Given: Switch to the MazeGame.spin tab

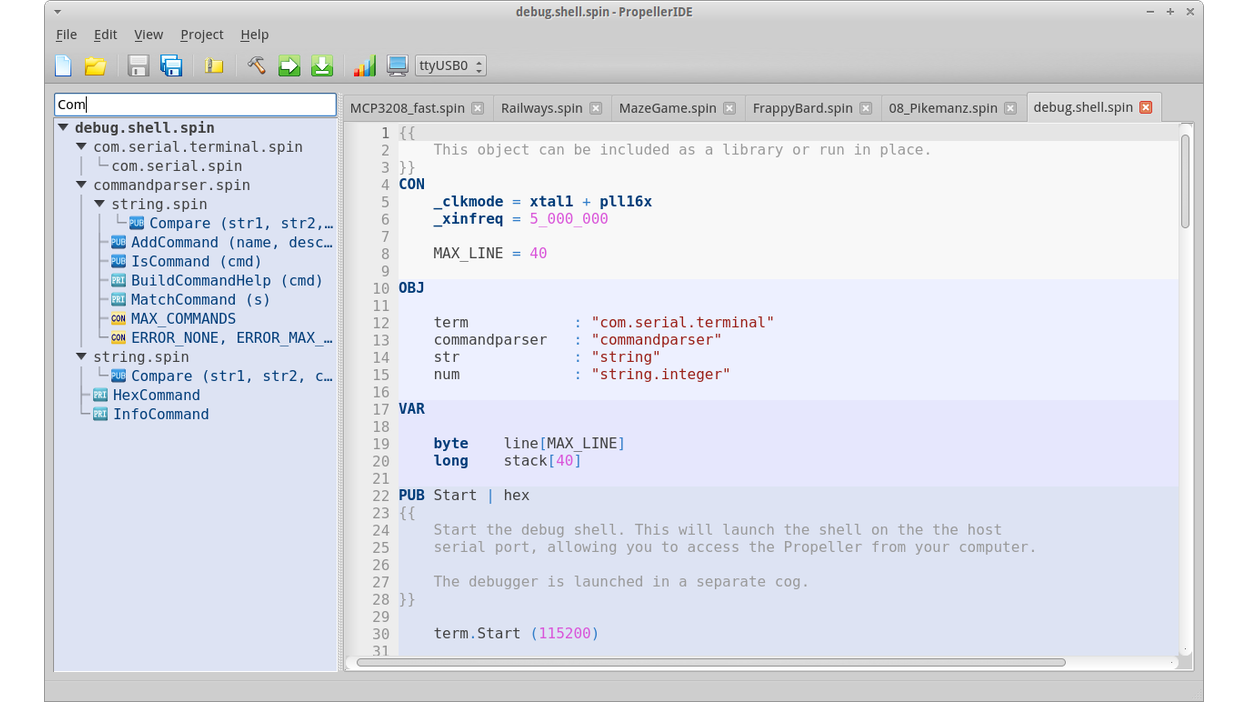Looking at the screenshot, I should 667,108.
